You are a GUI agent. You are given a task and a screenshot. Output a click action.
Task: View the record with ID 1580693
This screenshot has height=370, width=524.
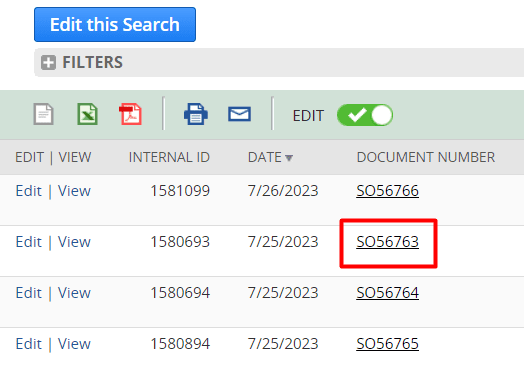74,242
